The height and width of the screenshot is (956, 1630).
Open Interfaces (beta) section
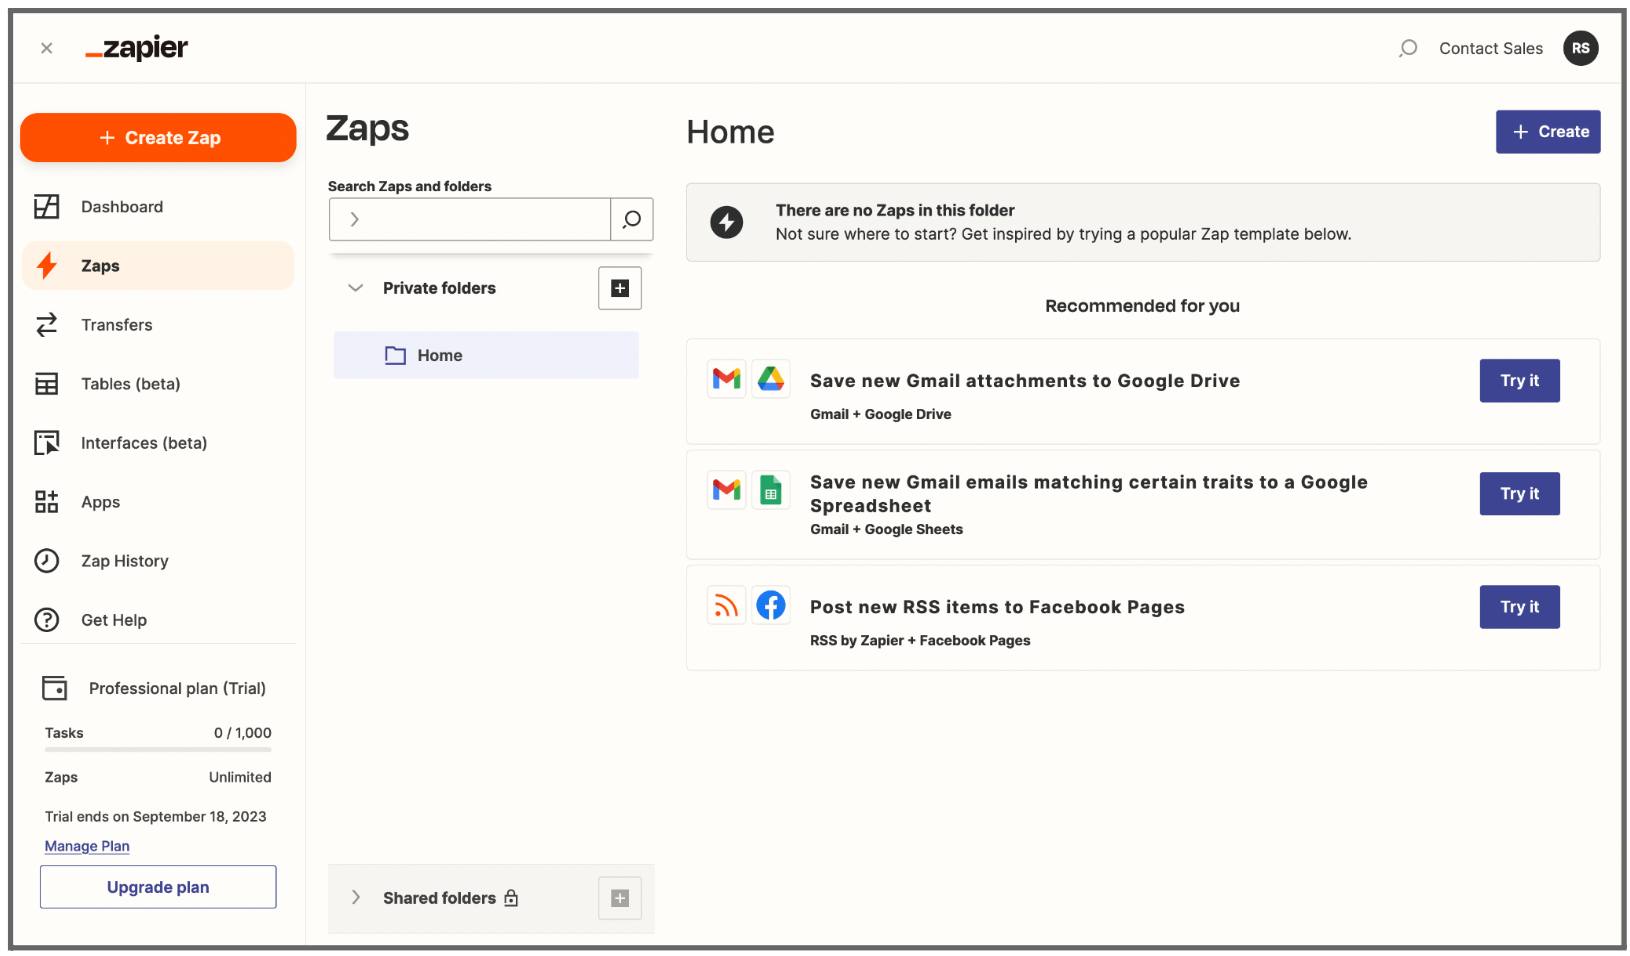point(158,443)
